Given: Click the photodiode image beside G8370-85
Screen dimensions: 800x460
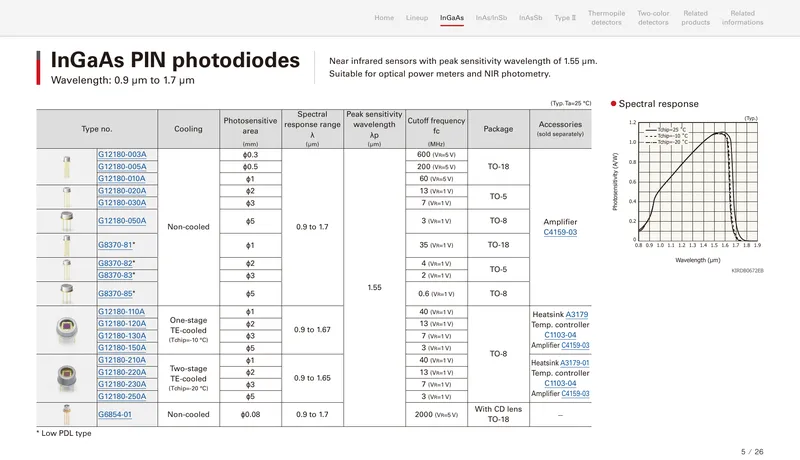Looking at the screenshot, I should coord(67,294).
